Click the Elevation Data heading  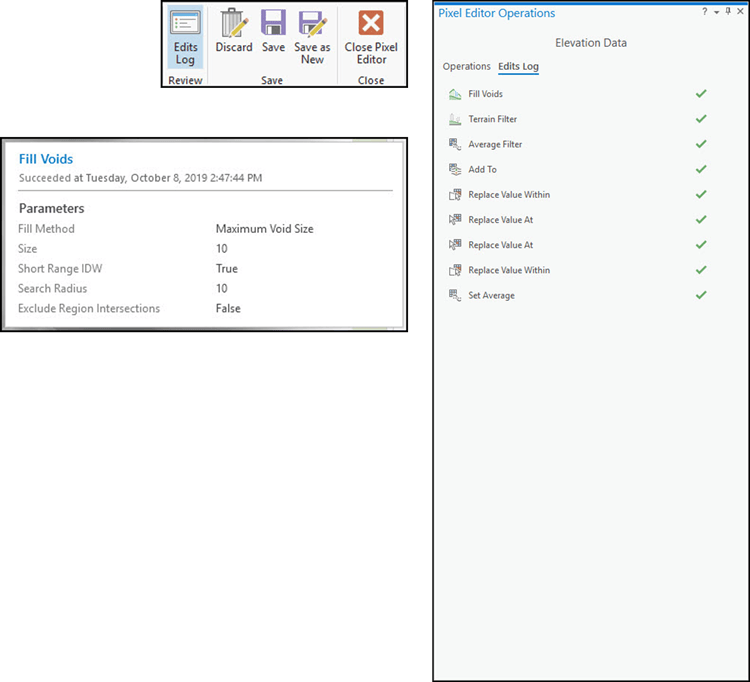tap(591, 43)
